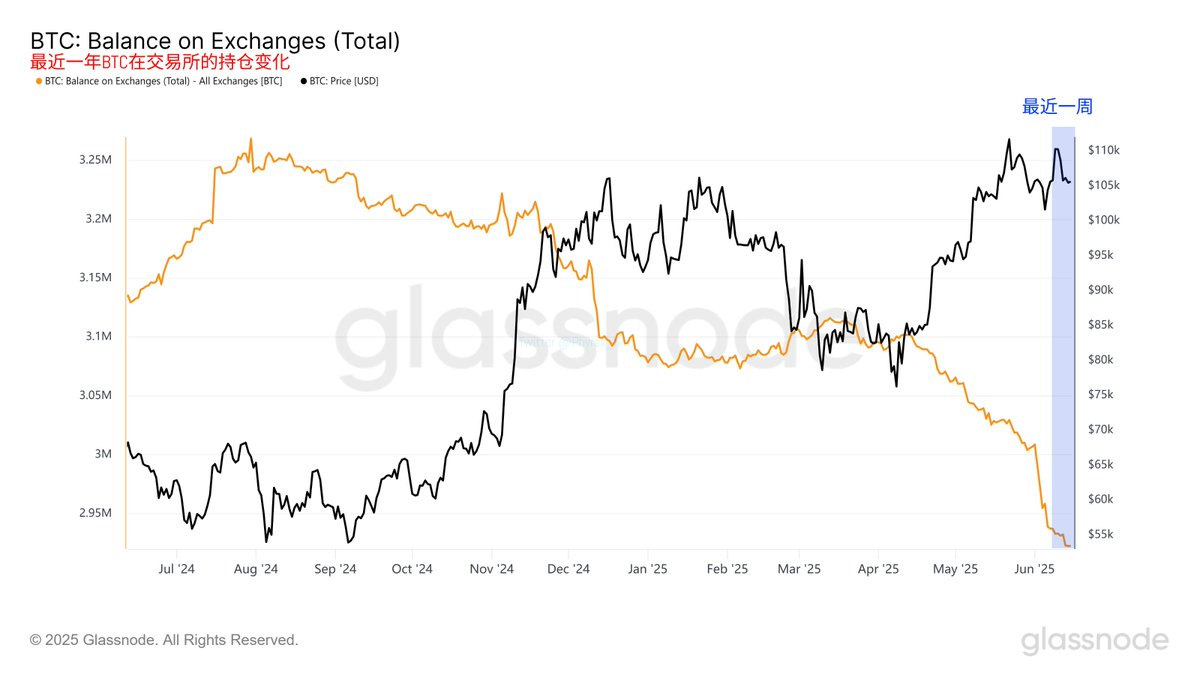Click the 2.95M left axis tick
The image size is (1200, 675).
93,513
